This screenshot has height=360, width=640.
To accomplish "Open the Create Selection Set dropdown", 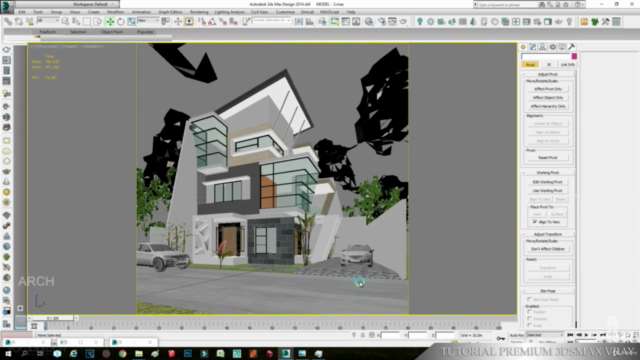I will click(x=272, y=20).
